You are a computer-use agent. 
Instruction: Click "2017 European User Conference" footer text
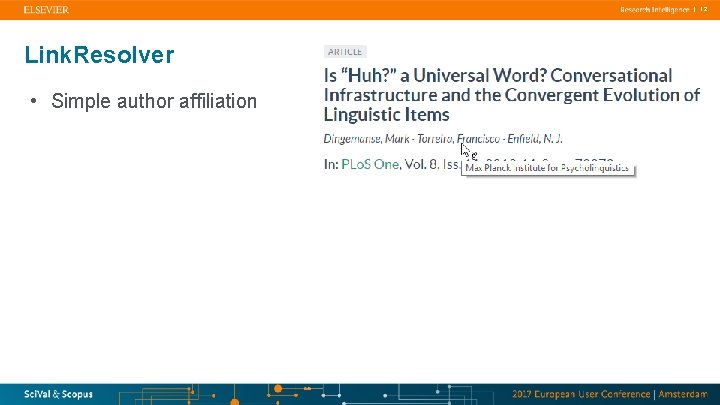coord(581,394)
